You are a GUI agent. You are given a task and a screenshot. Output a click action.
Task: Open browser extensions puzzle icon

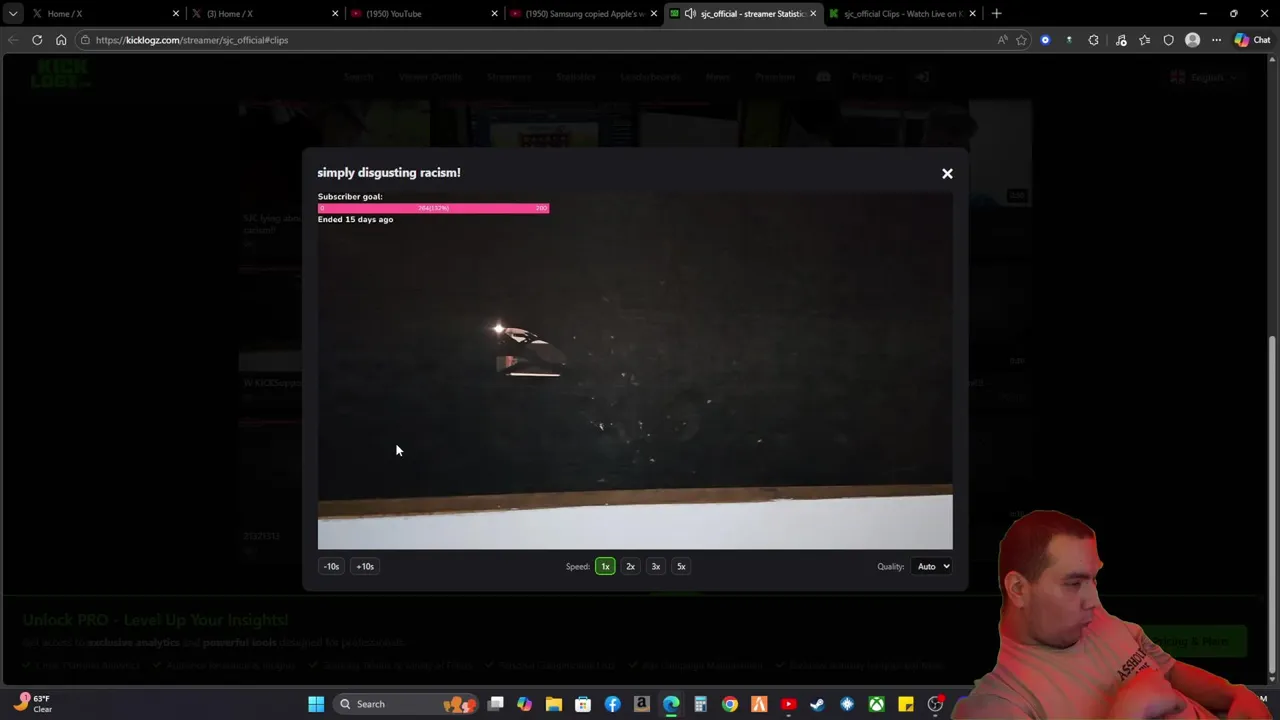1093,40
